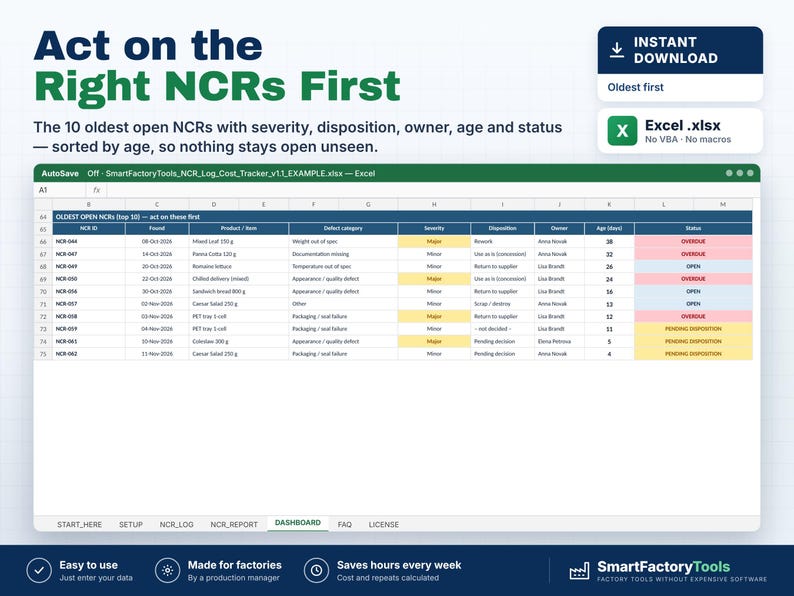Click the SmartFactoryTools brand name
Viewport: 794px width, 596px height.
663,567
